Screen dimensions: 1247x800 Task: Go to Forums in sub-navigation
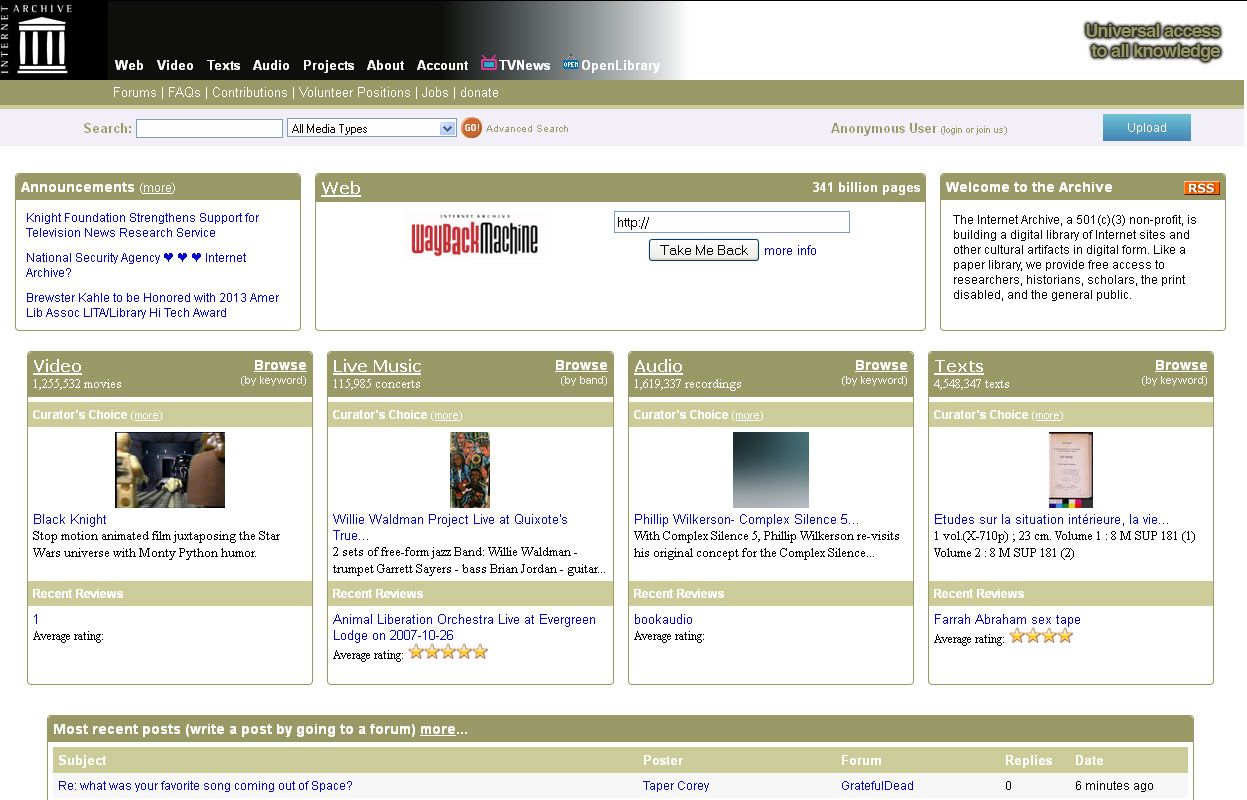pos(135,92)
